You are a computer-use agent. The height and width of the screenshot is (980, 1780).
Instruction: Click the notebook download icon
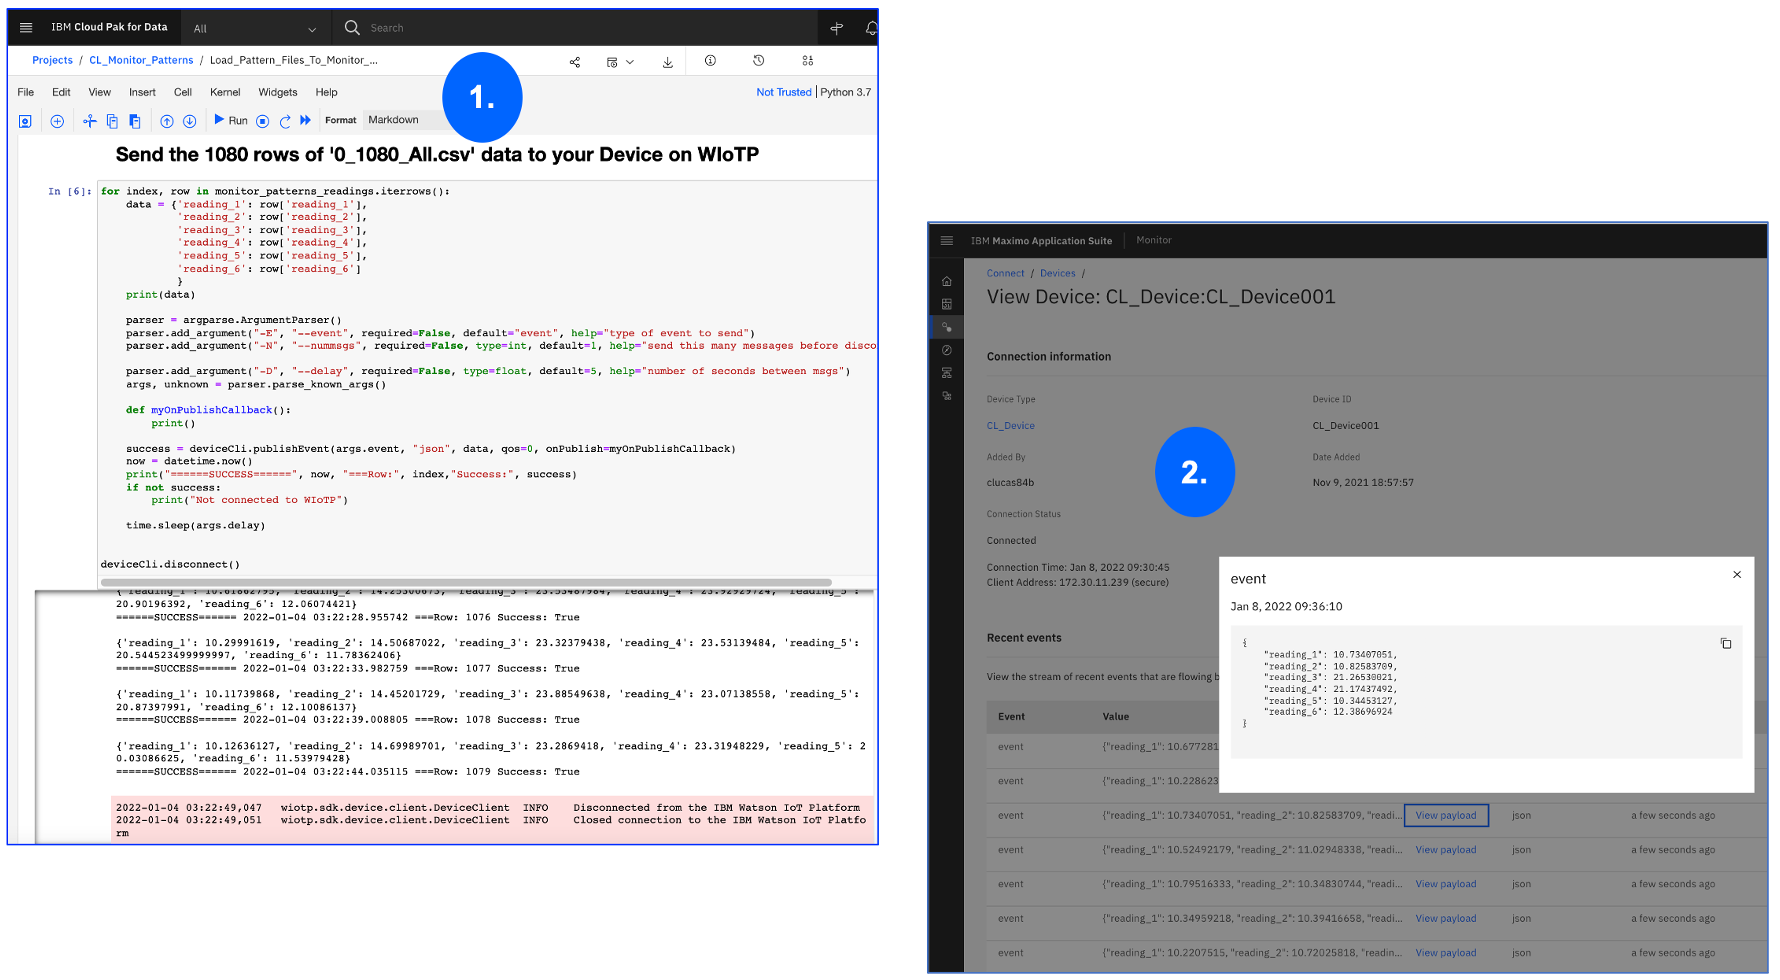point(667,62)
